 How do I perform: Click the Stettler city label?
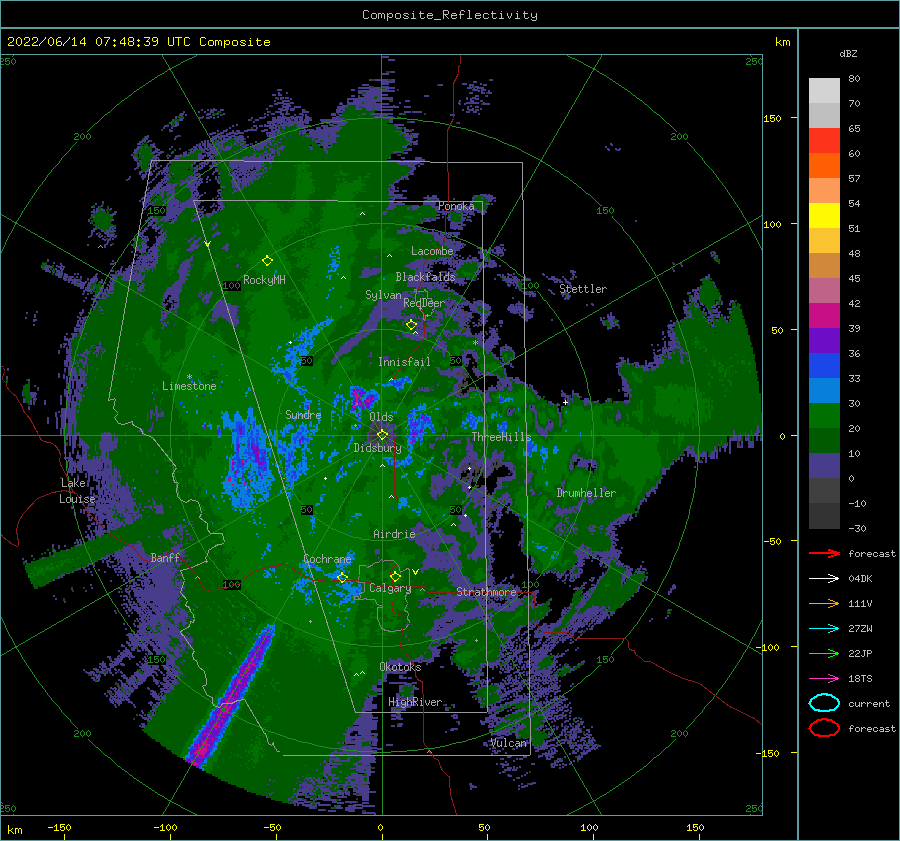(583, 289)
